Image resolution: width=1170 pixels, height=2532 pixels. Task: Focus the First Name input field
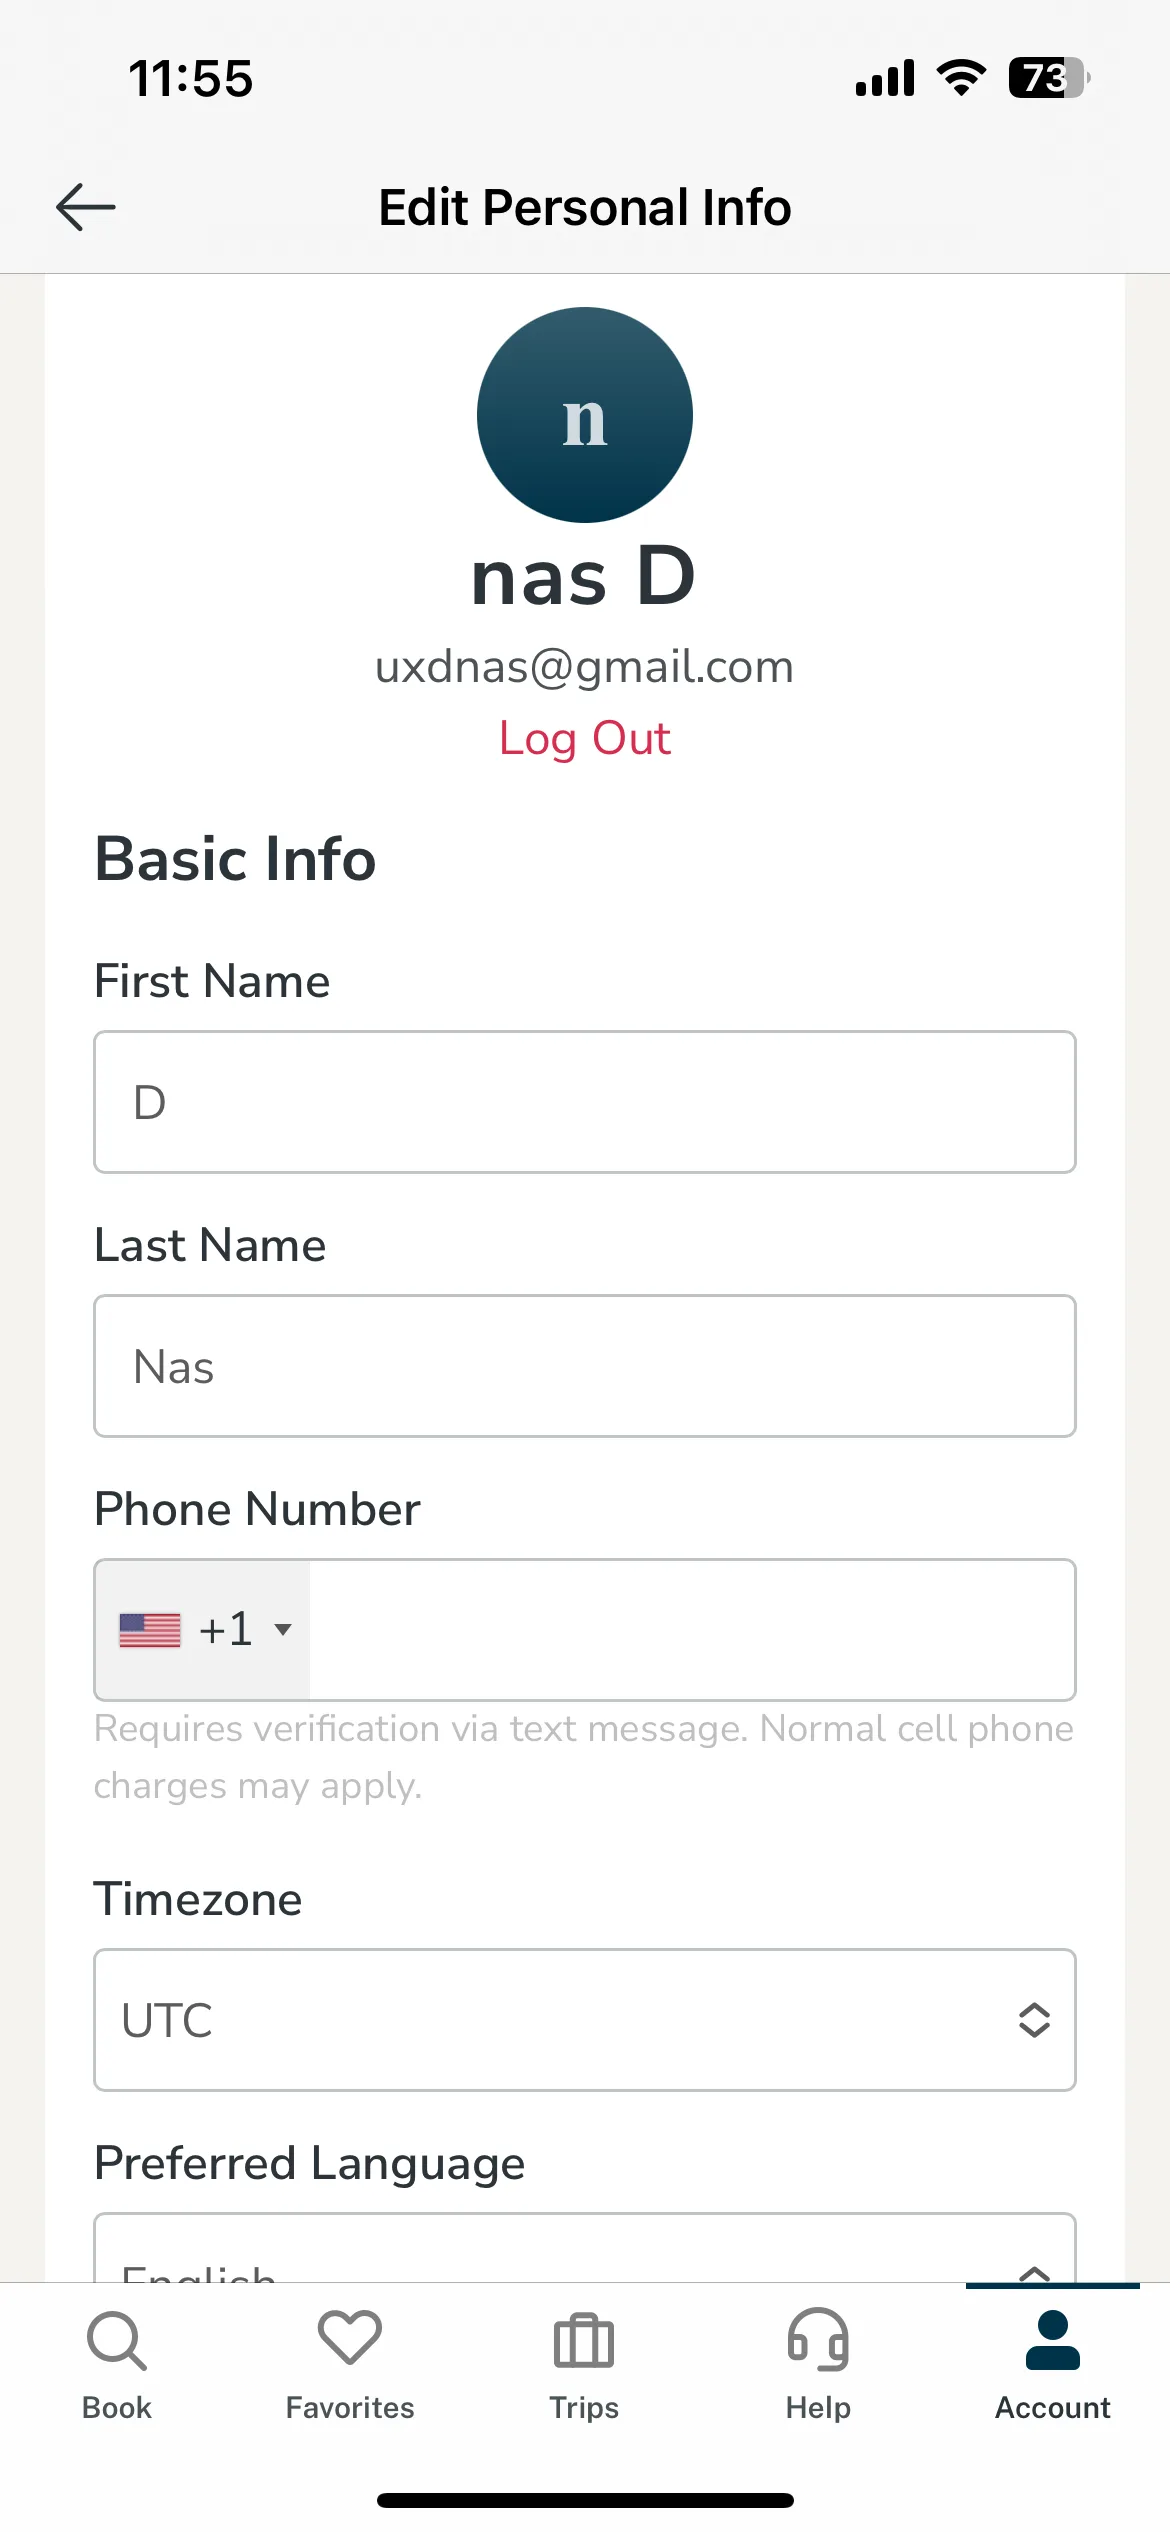(585, 1102)
